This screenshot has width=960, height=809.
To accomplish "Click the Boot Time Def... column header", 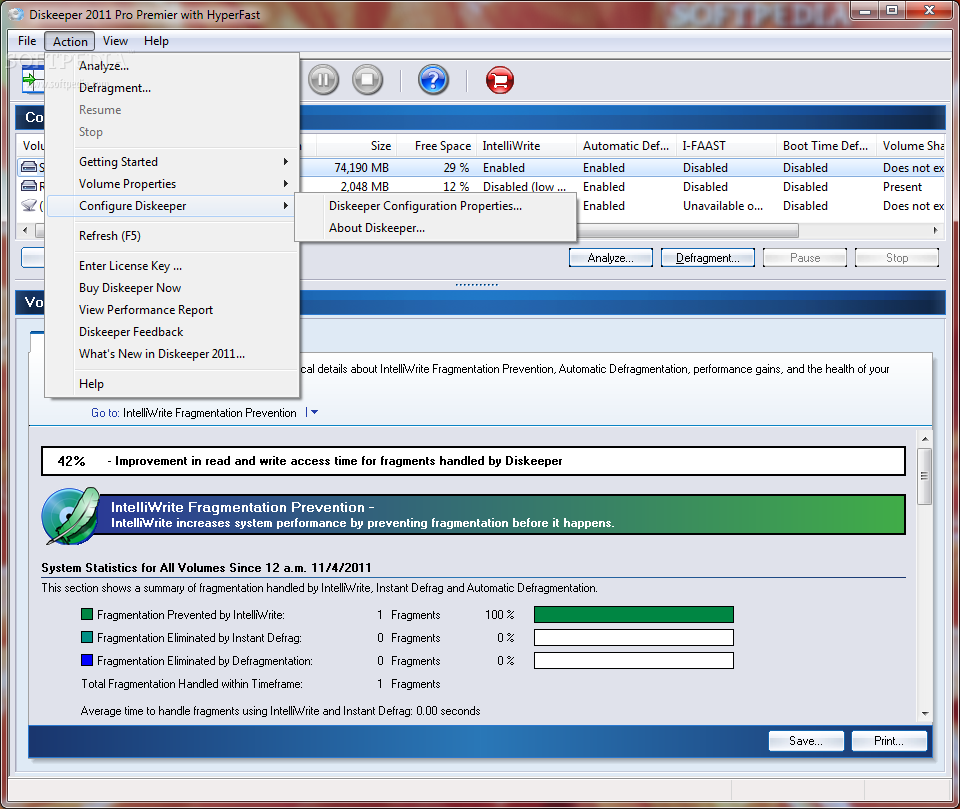I will pos(826,146).
